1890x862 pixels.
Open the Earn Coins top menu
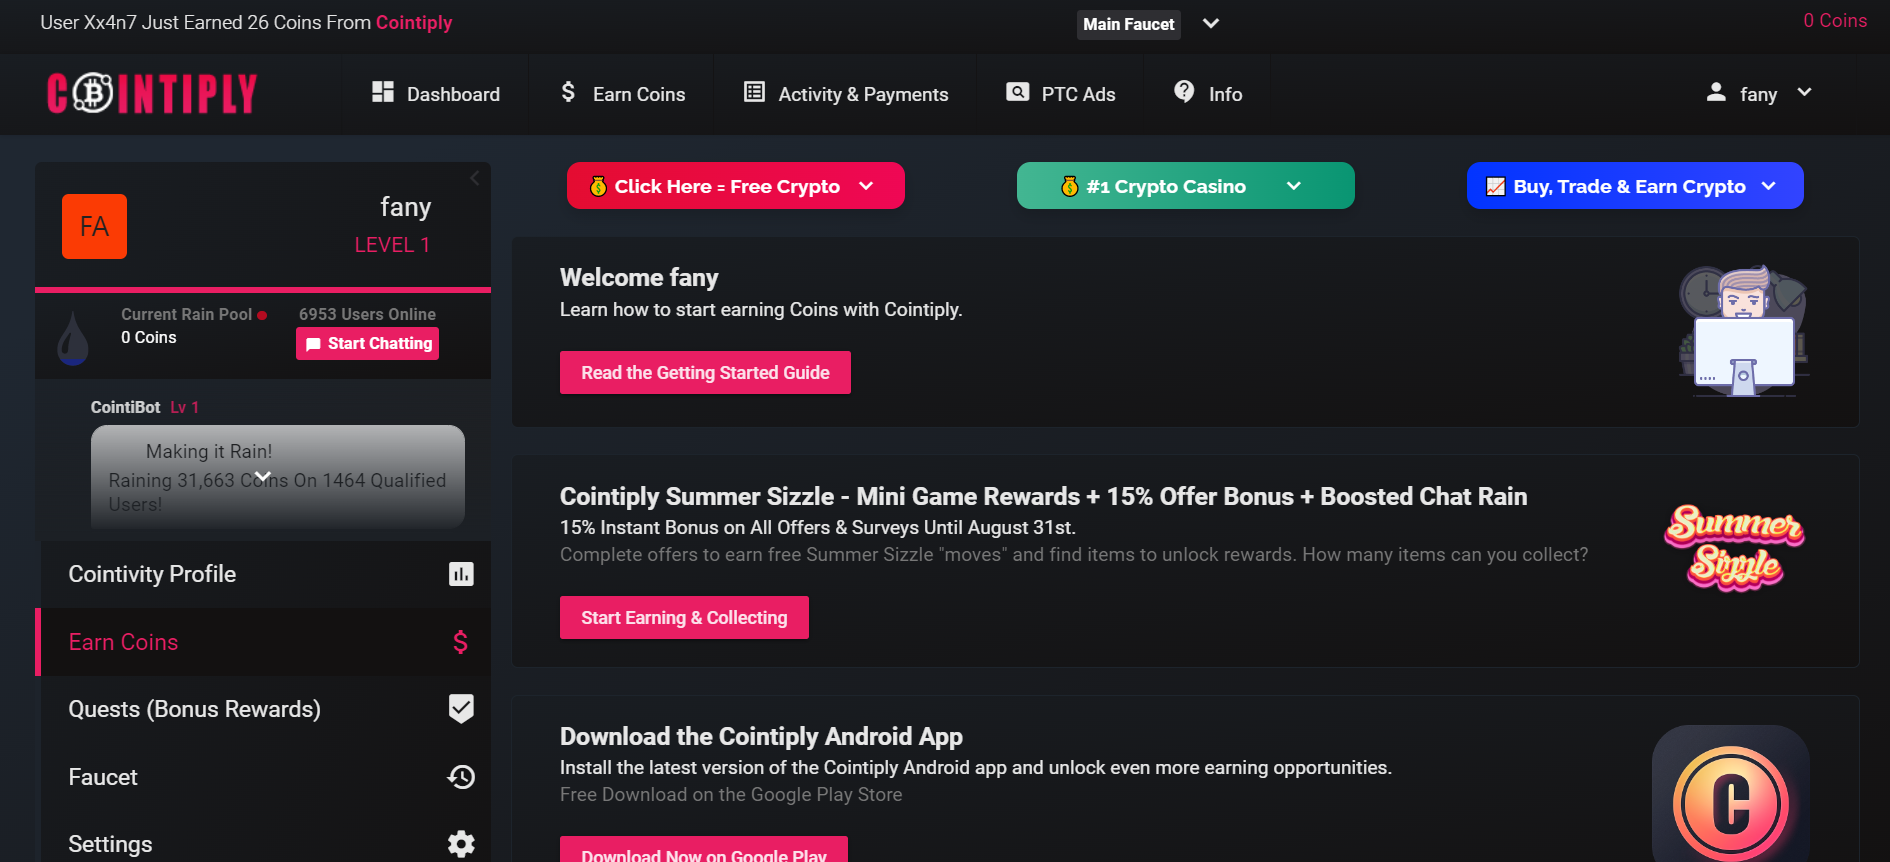tap(623, 94)
